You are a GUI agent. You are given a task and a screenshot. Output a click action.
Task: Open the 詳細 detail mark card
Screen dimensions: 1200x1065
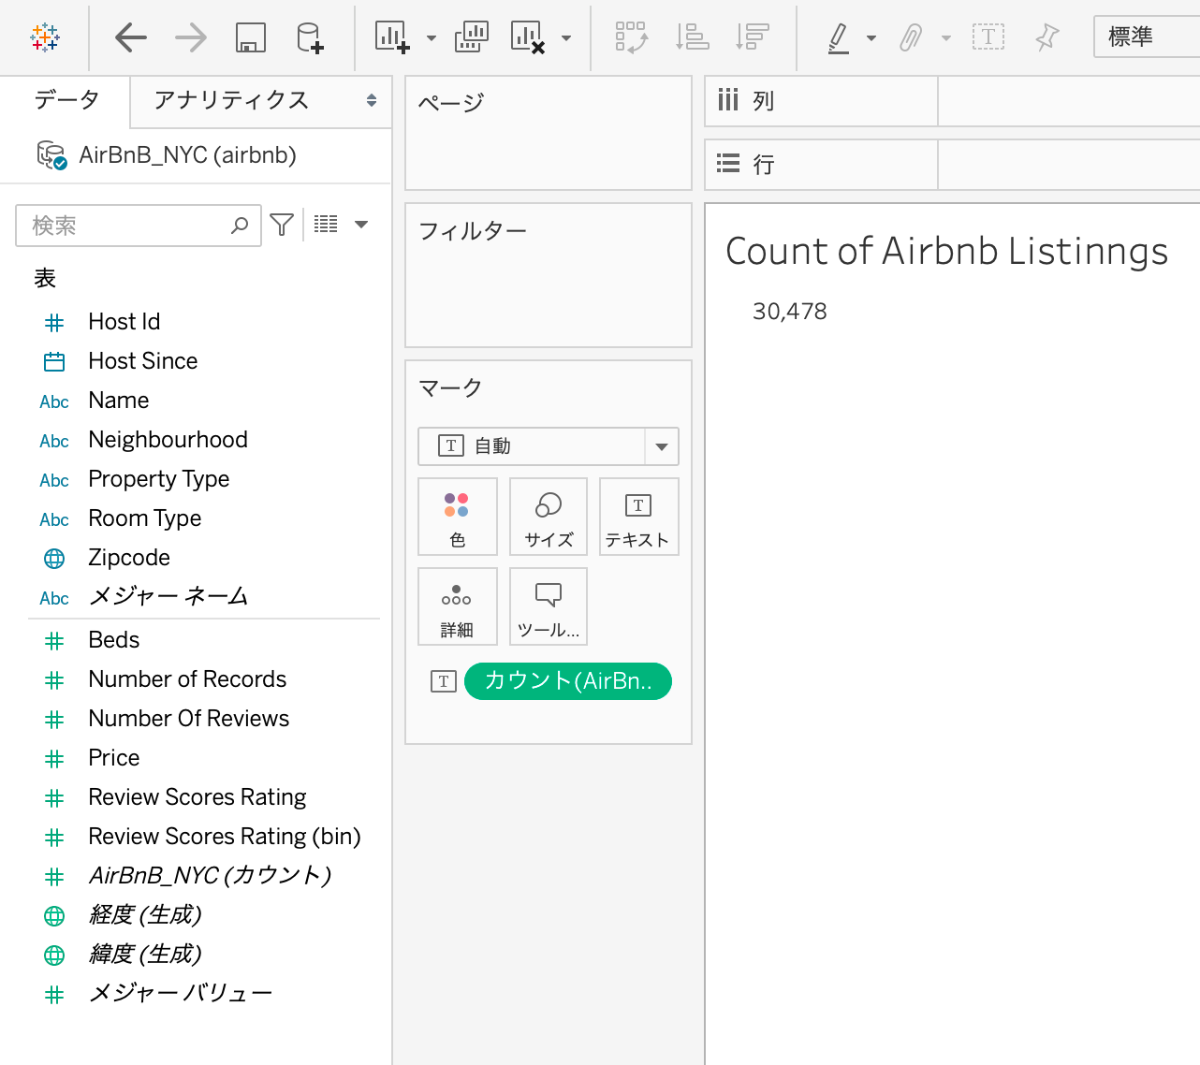coord(457,606)
